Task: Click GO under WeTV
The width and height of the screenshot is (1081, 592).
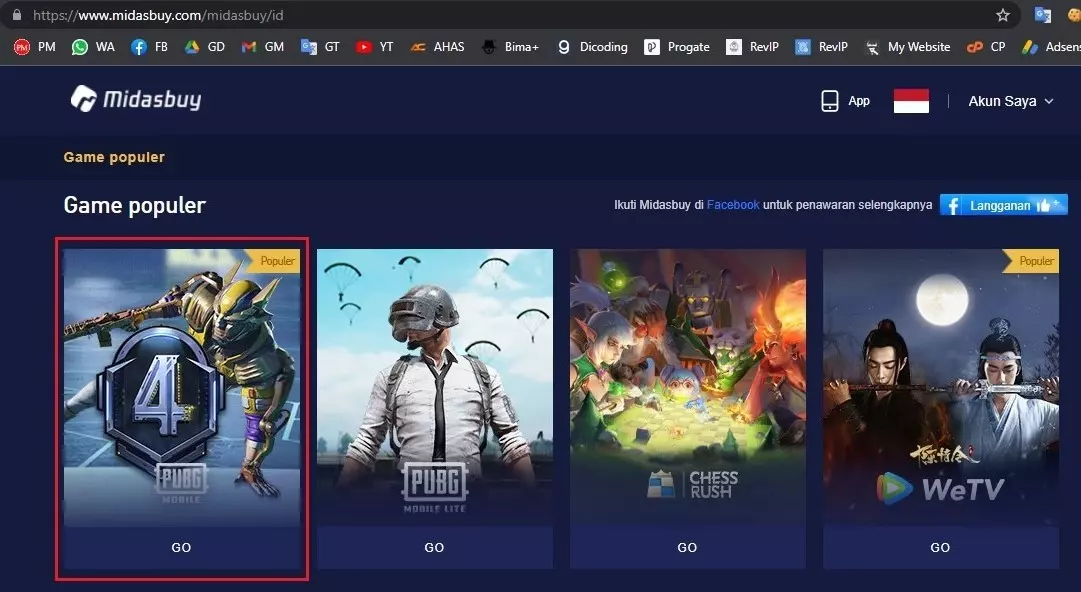Action: (941, 548)
